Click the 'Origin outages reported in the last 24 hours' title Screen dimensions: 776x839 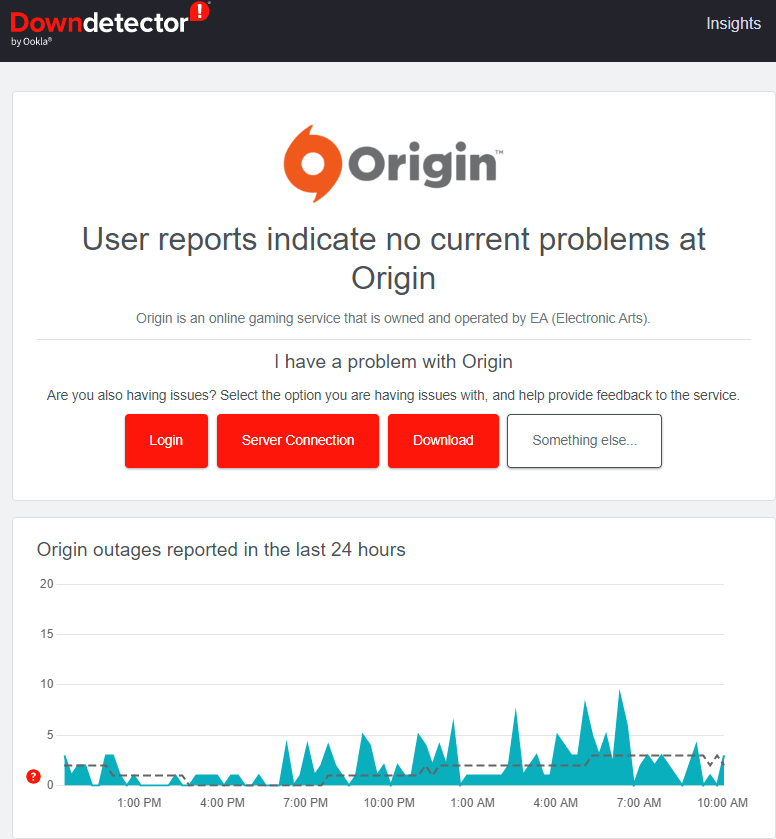pos(221,550)
